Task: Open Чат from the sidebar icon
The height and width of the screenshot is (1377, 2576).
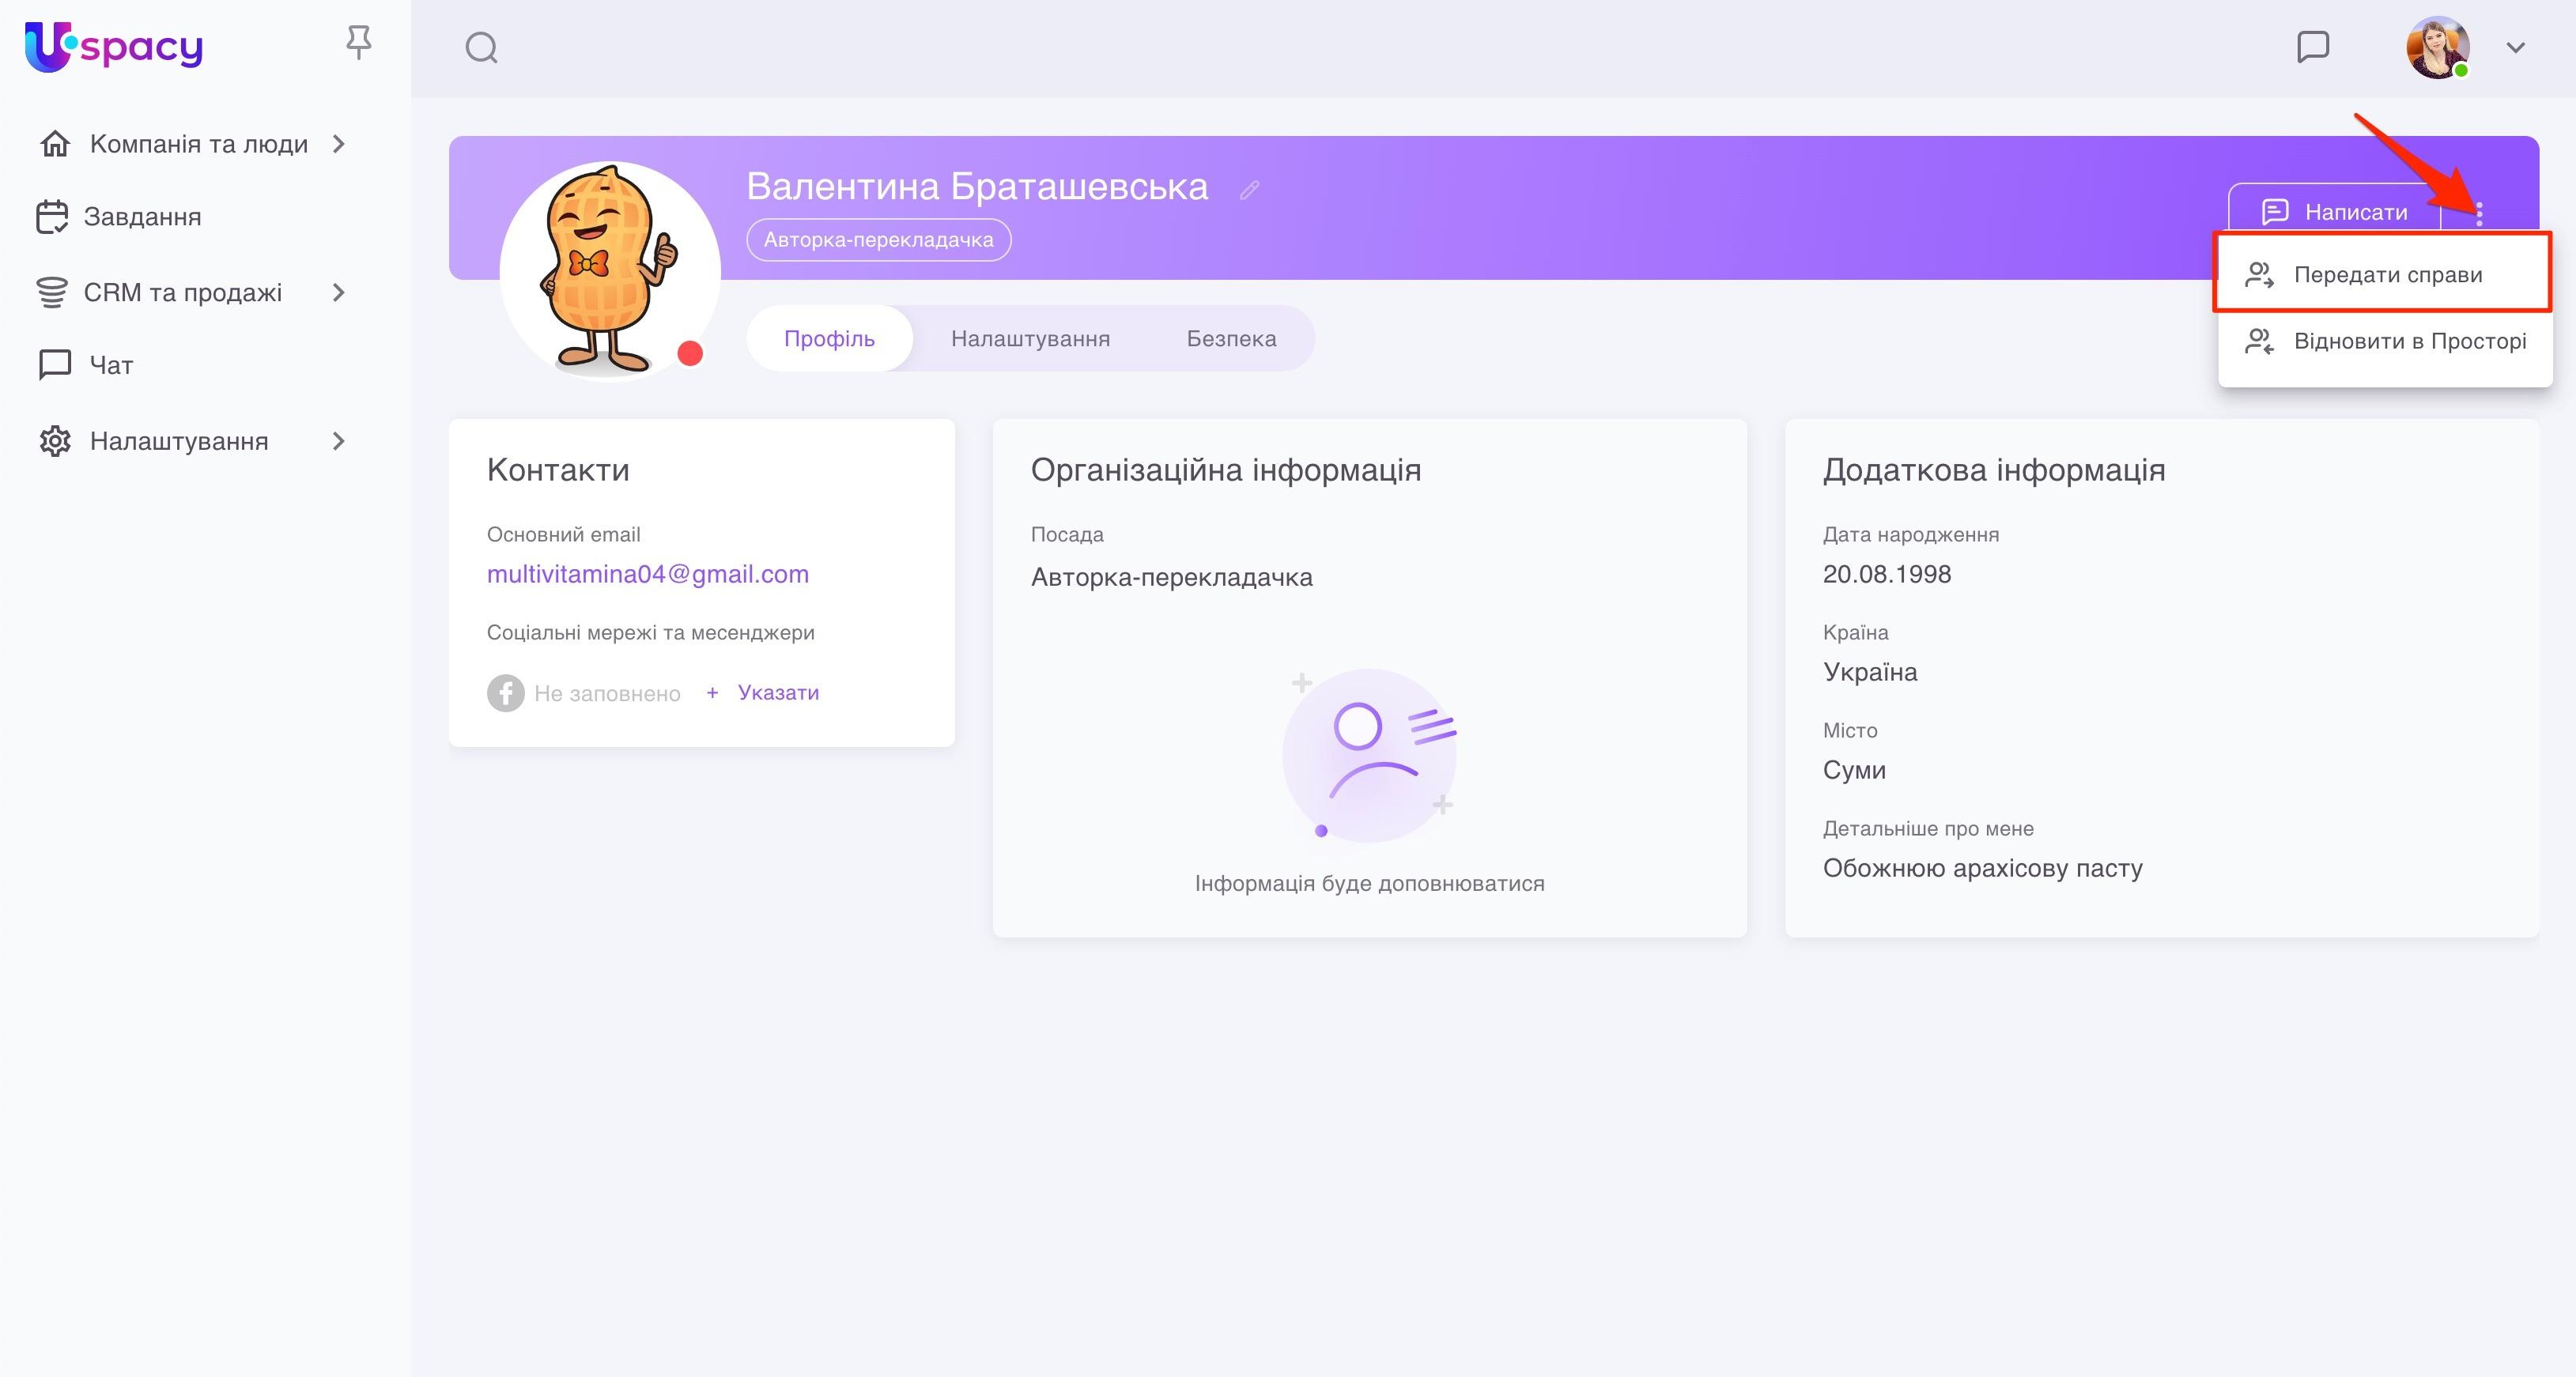Action: point(54,364)
